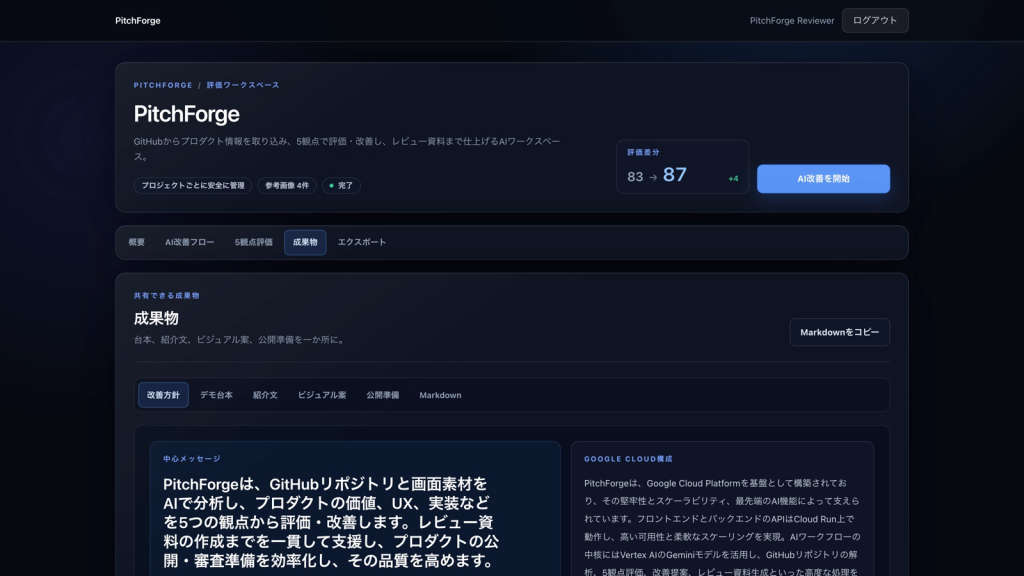Switch to デモ台本 sub-tab
This screenshot has height=576, width=1024.
pyautogui.click(x=216, y=395)
